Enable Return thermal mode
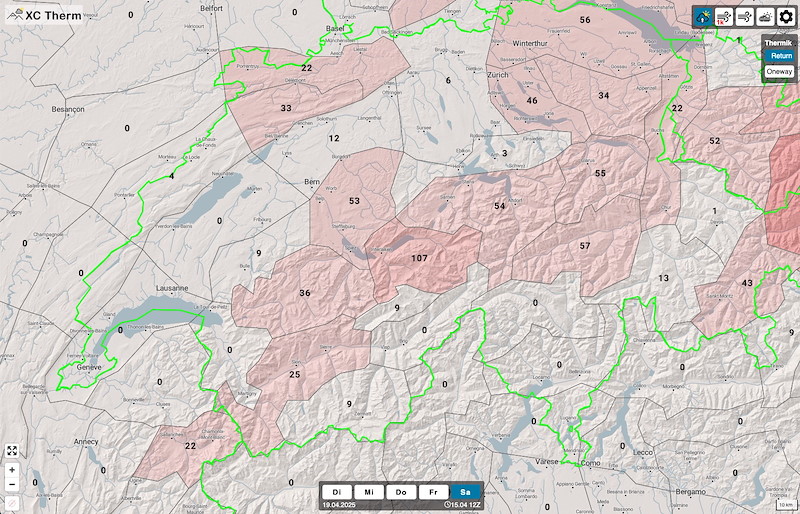The width and height of the screenshot is (800, 514). [x=779, y=57]
